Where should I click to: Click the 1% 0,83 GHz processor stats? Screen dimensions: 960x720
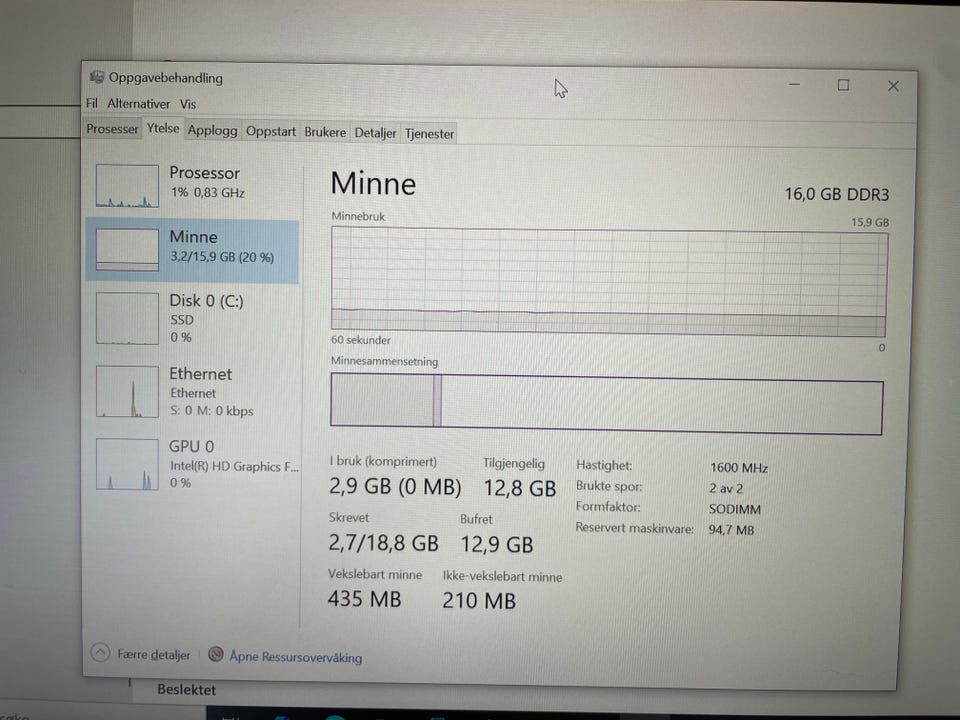click(x=208, y=192)
